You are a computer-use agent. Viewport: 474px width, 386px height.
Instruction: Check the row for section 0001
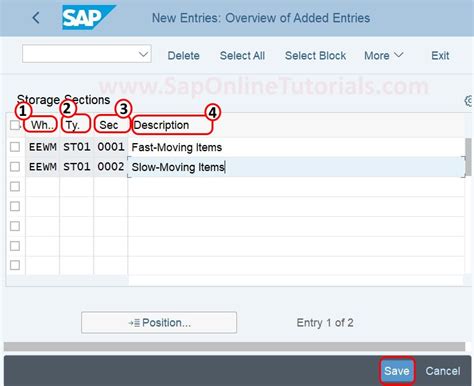tap(15, 147)
